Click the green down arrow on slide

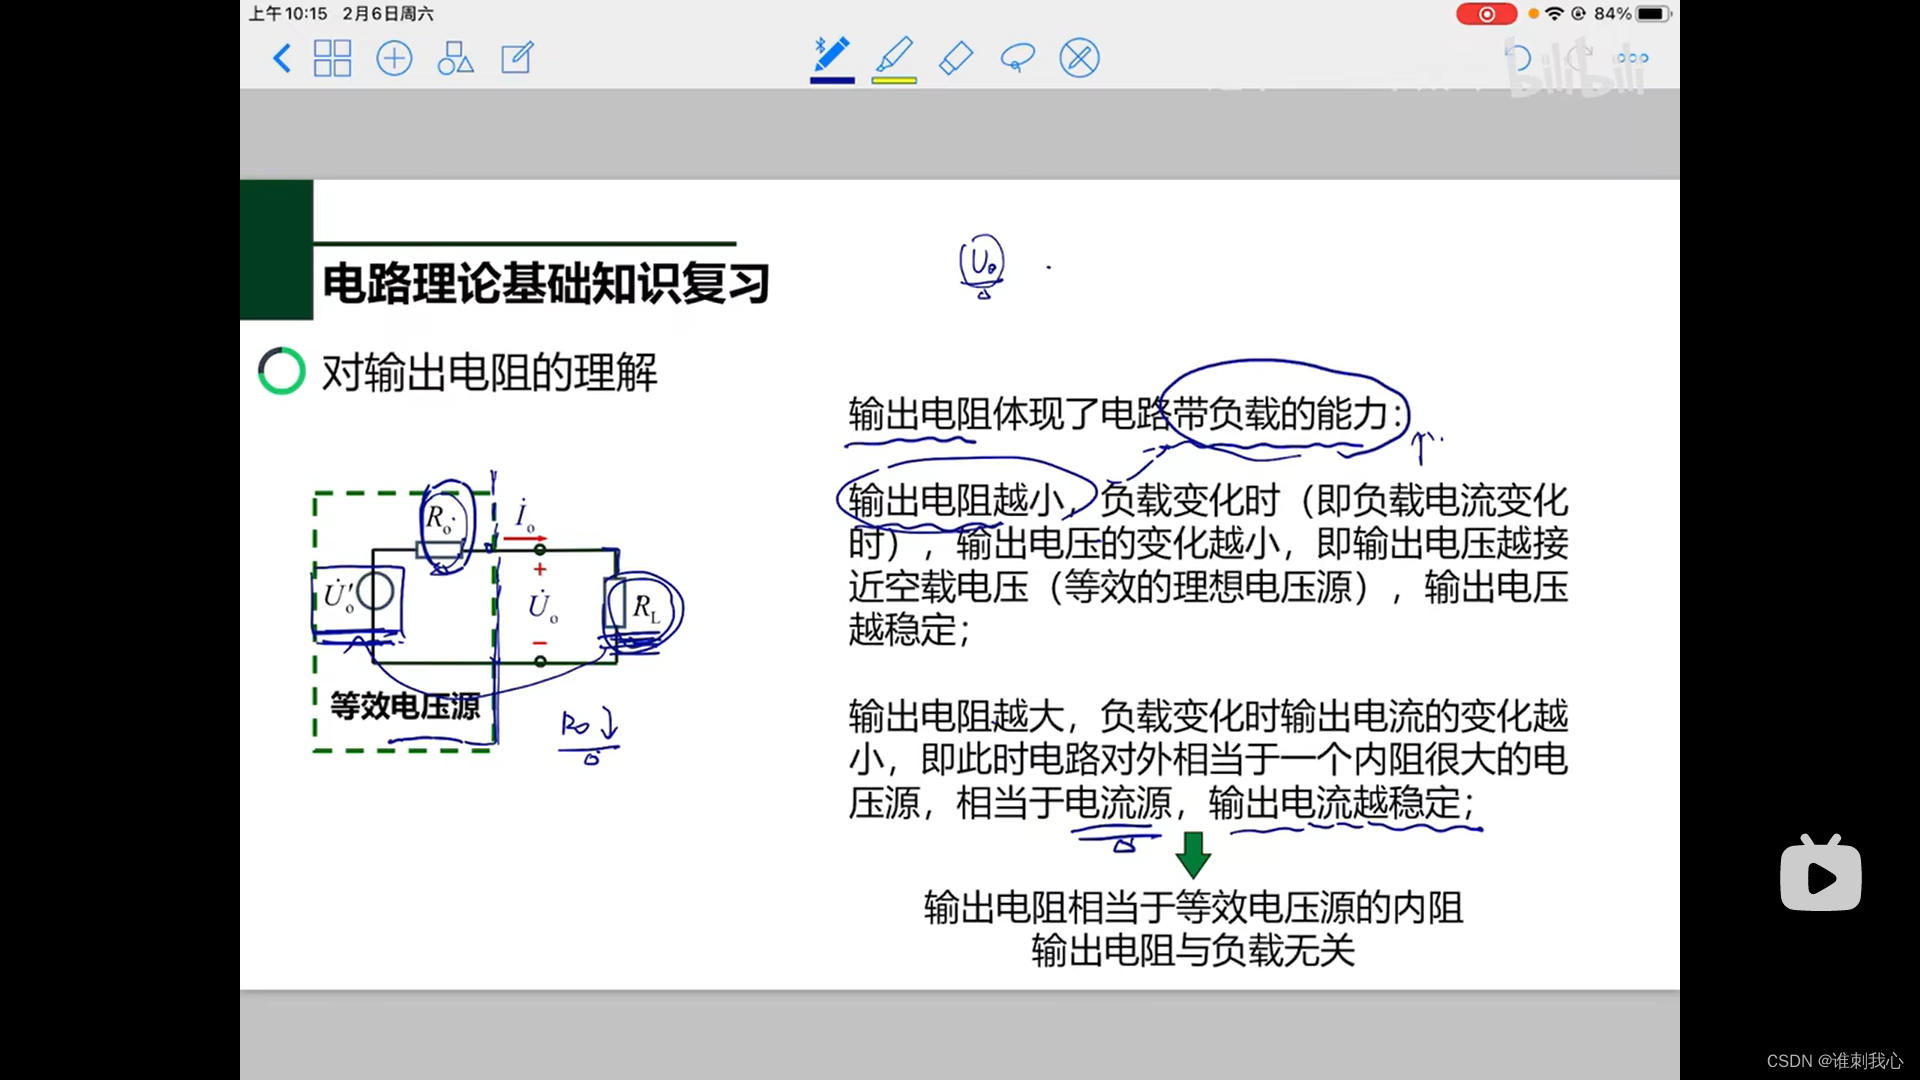point(1193,854)
